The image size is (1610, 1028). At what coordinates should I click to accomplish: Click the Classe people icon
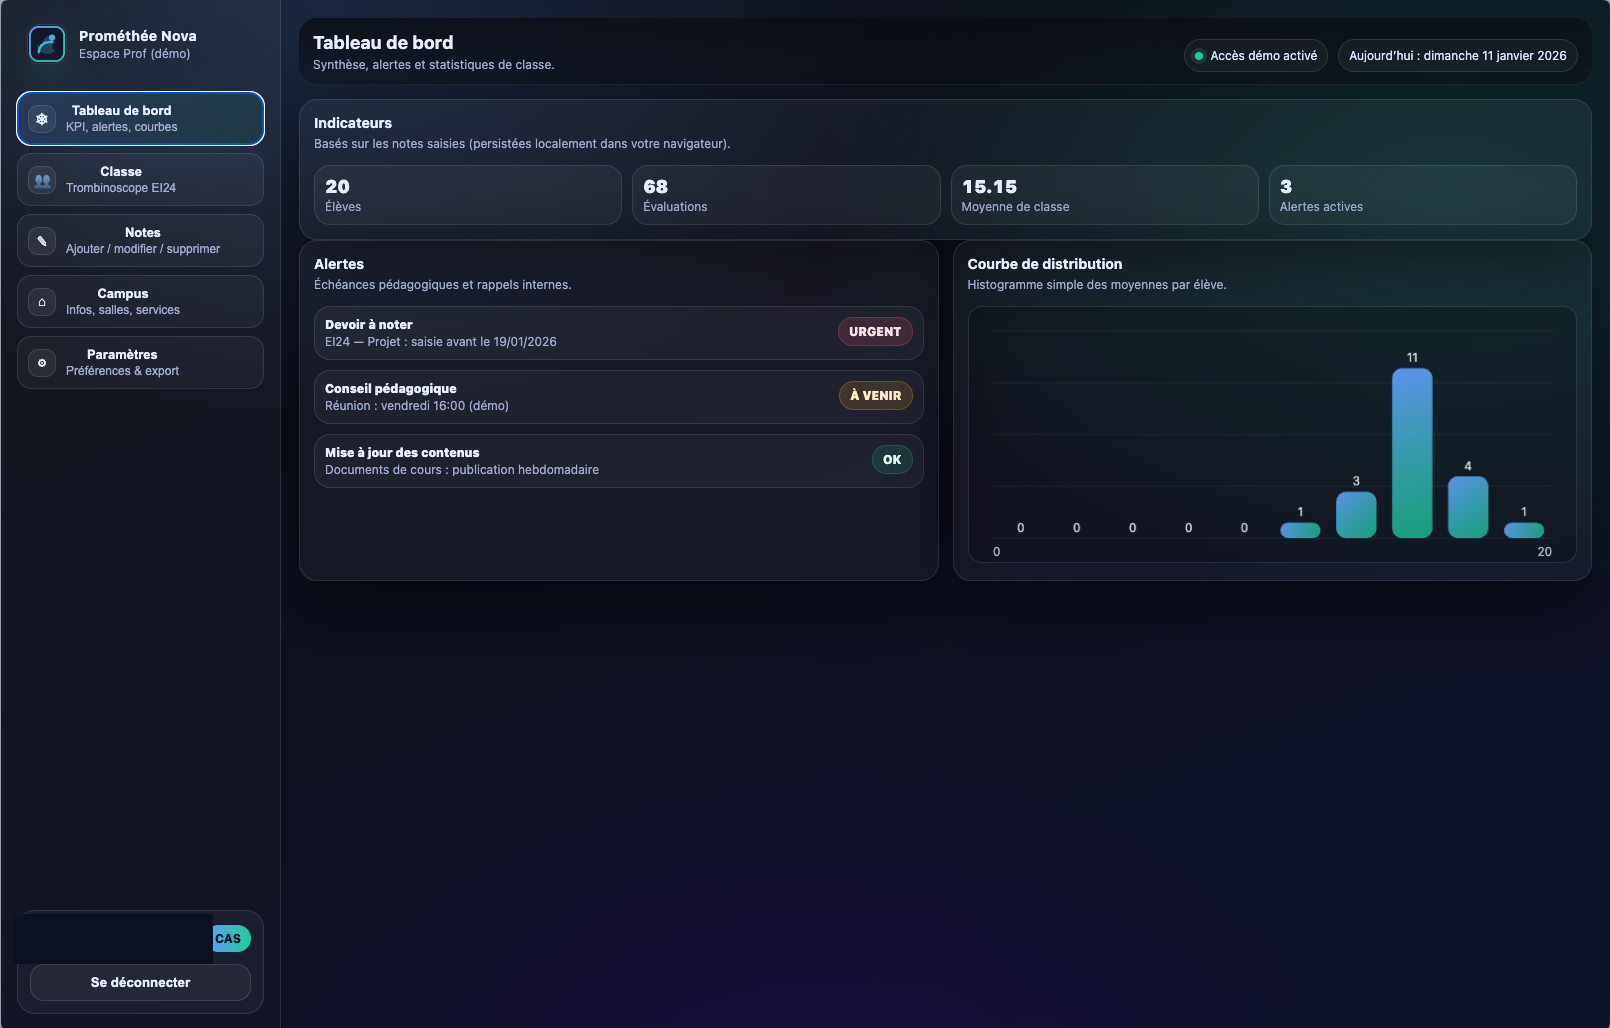pos(42,180)
